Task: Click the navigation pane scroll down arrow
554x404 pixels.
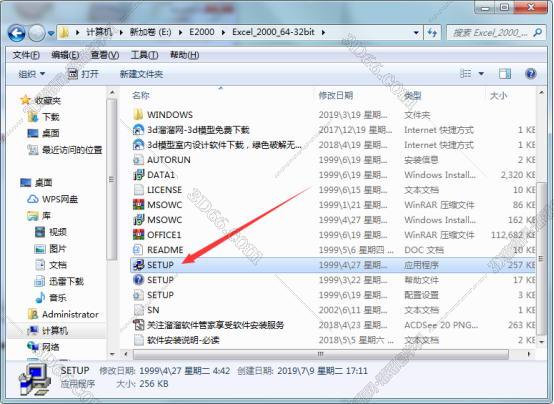Action: (x=112, y=354)
